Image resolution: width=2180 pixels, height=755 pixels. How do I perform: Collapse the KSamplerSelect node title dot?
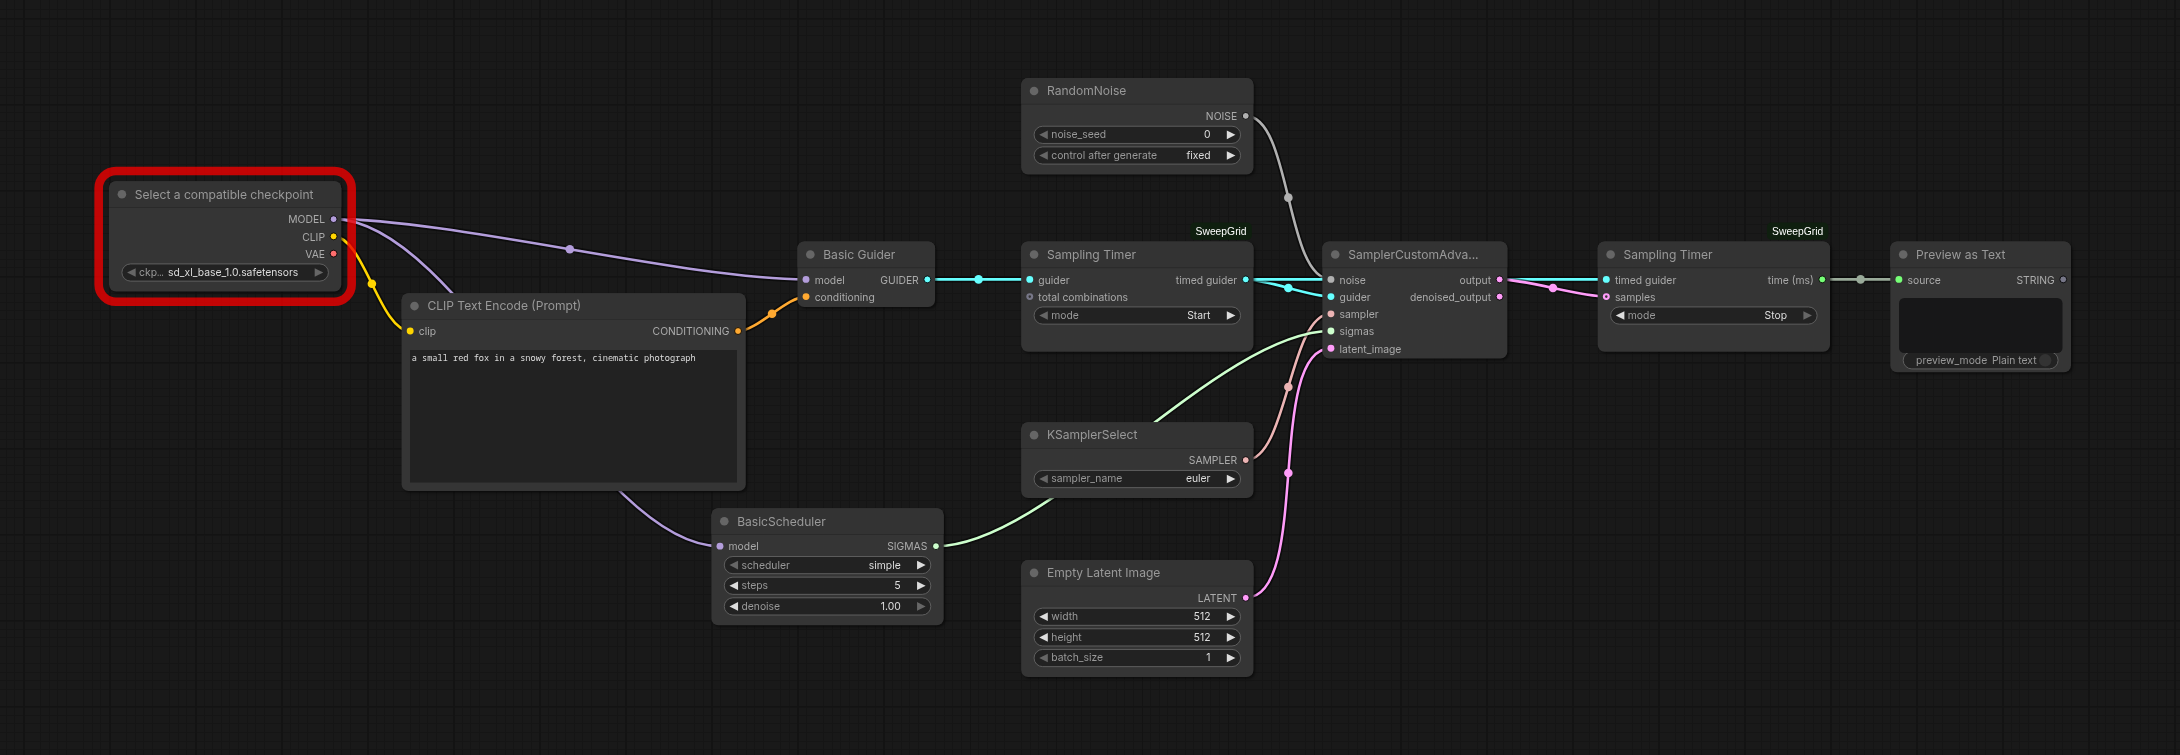pos(1034,435)
